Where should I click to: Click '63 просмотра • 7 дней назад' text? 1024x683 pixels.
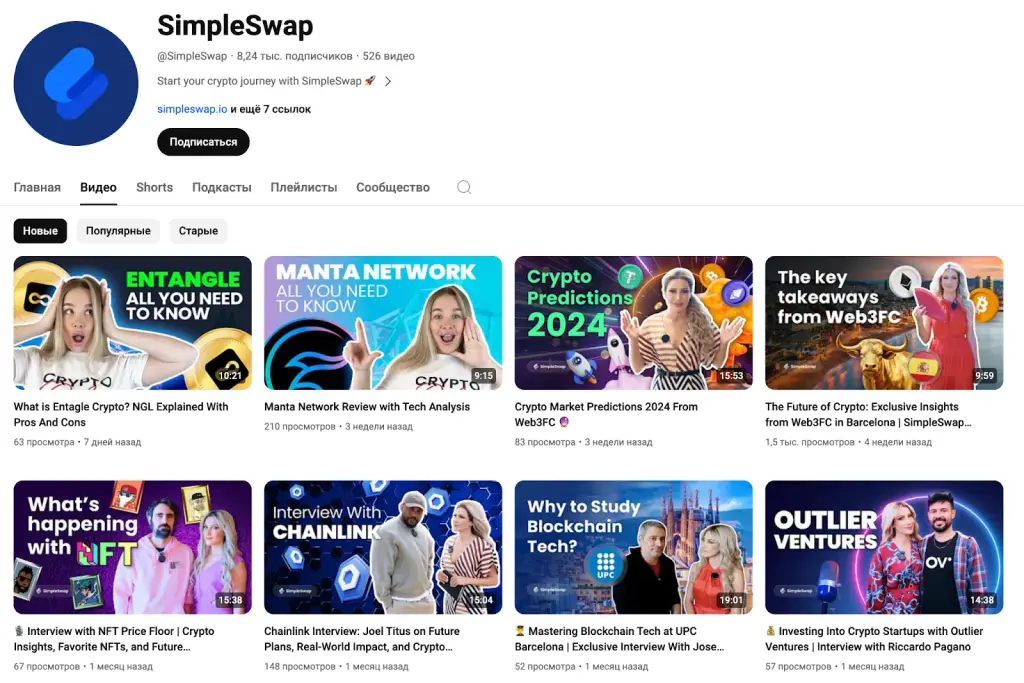[x=77, y=442]
